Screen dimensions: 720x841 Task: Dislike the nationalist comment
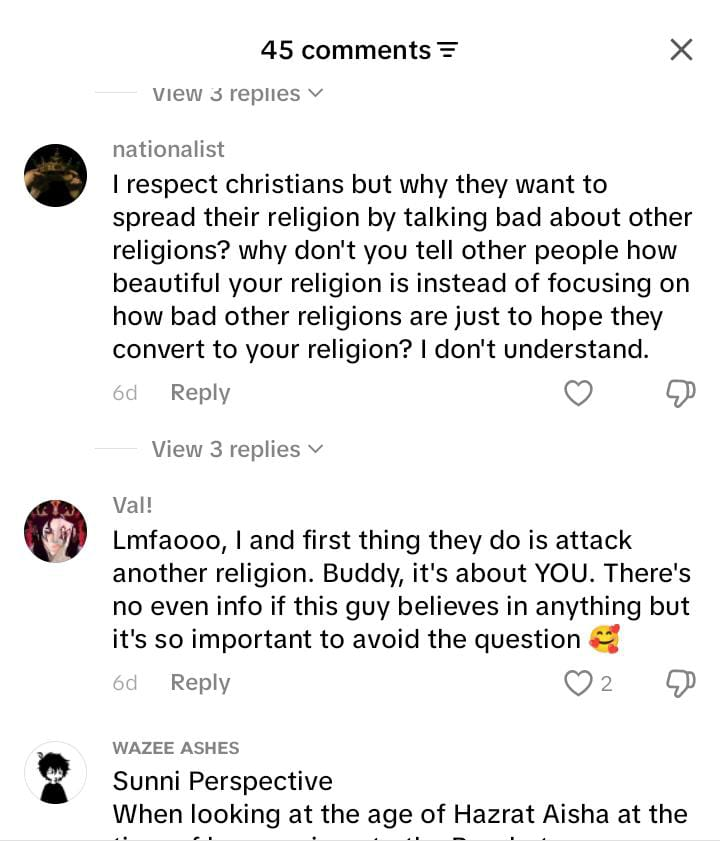pyautogui.click(x=680, y=393)
